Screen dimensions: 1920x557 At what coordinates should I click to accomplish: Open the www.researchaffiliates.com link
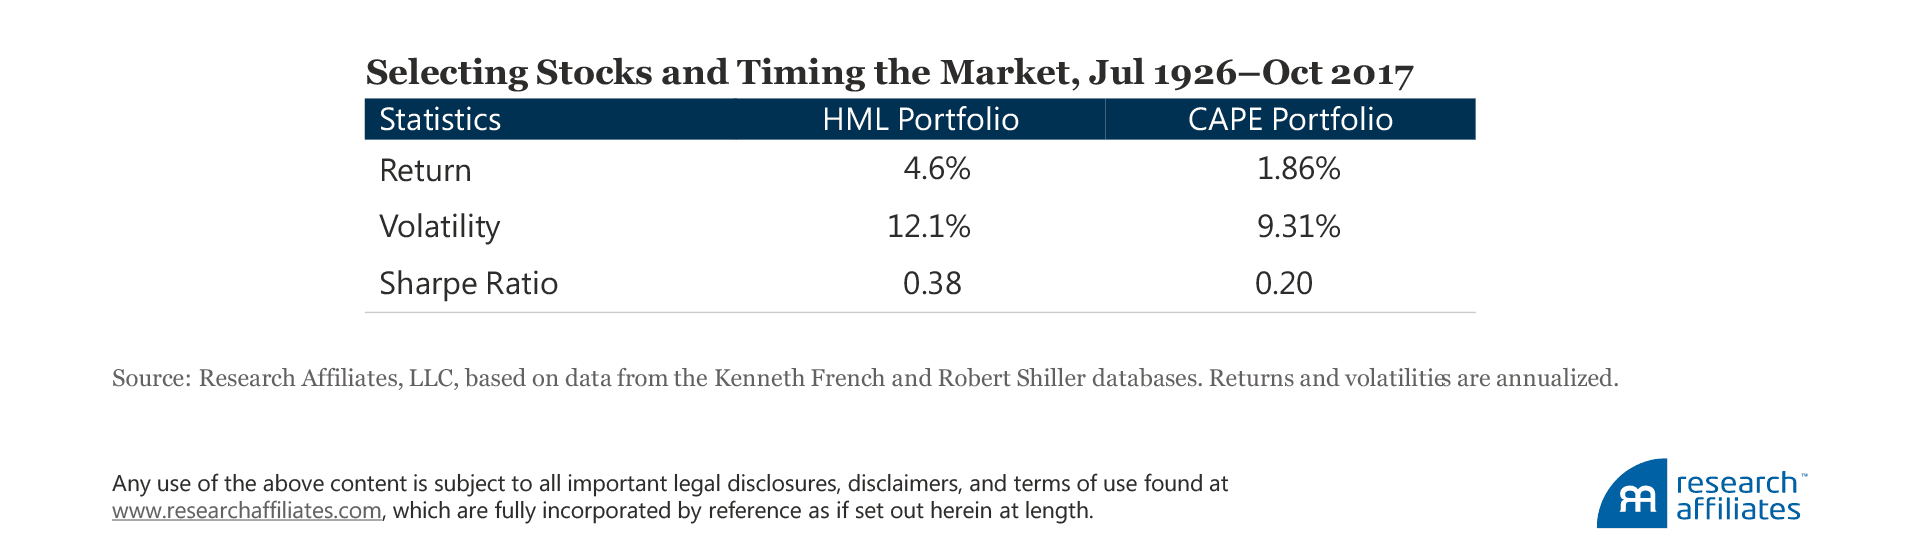[x=246, y=511]
